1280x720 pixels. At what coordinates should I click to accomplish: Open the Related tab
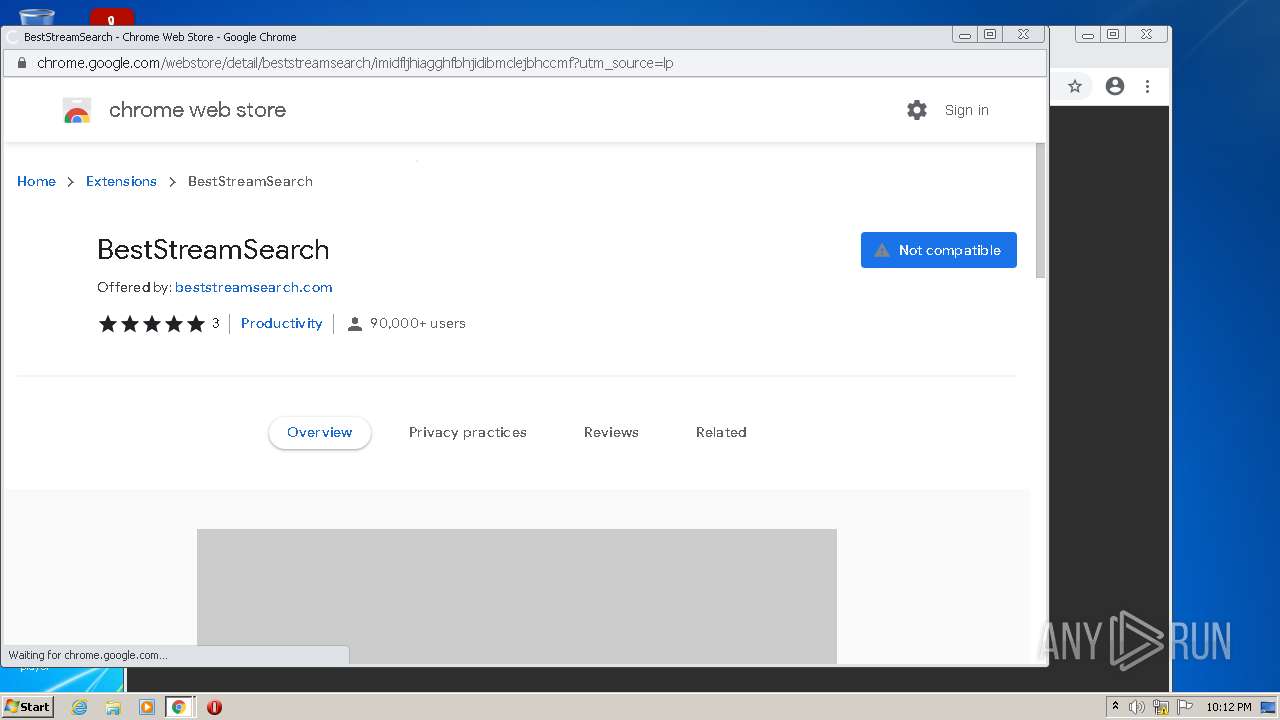(721, 432)
